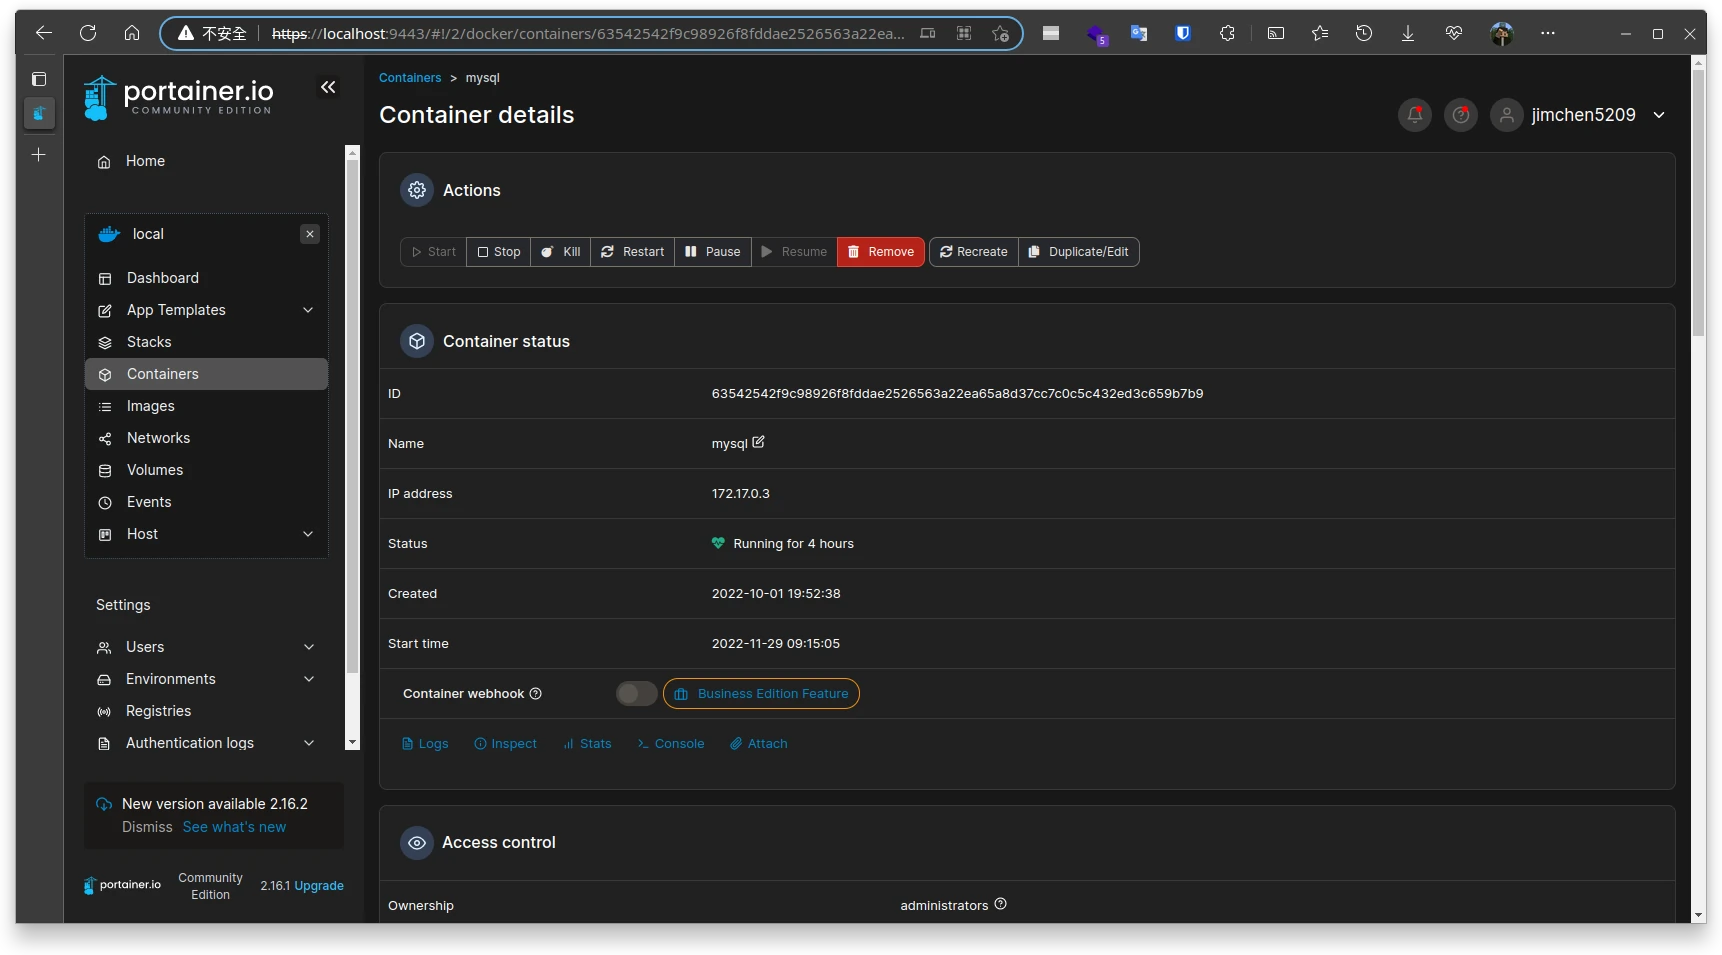Click the Container webhook help icon

tap(536, 694)
